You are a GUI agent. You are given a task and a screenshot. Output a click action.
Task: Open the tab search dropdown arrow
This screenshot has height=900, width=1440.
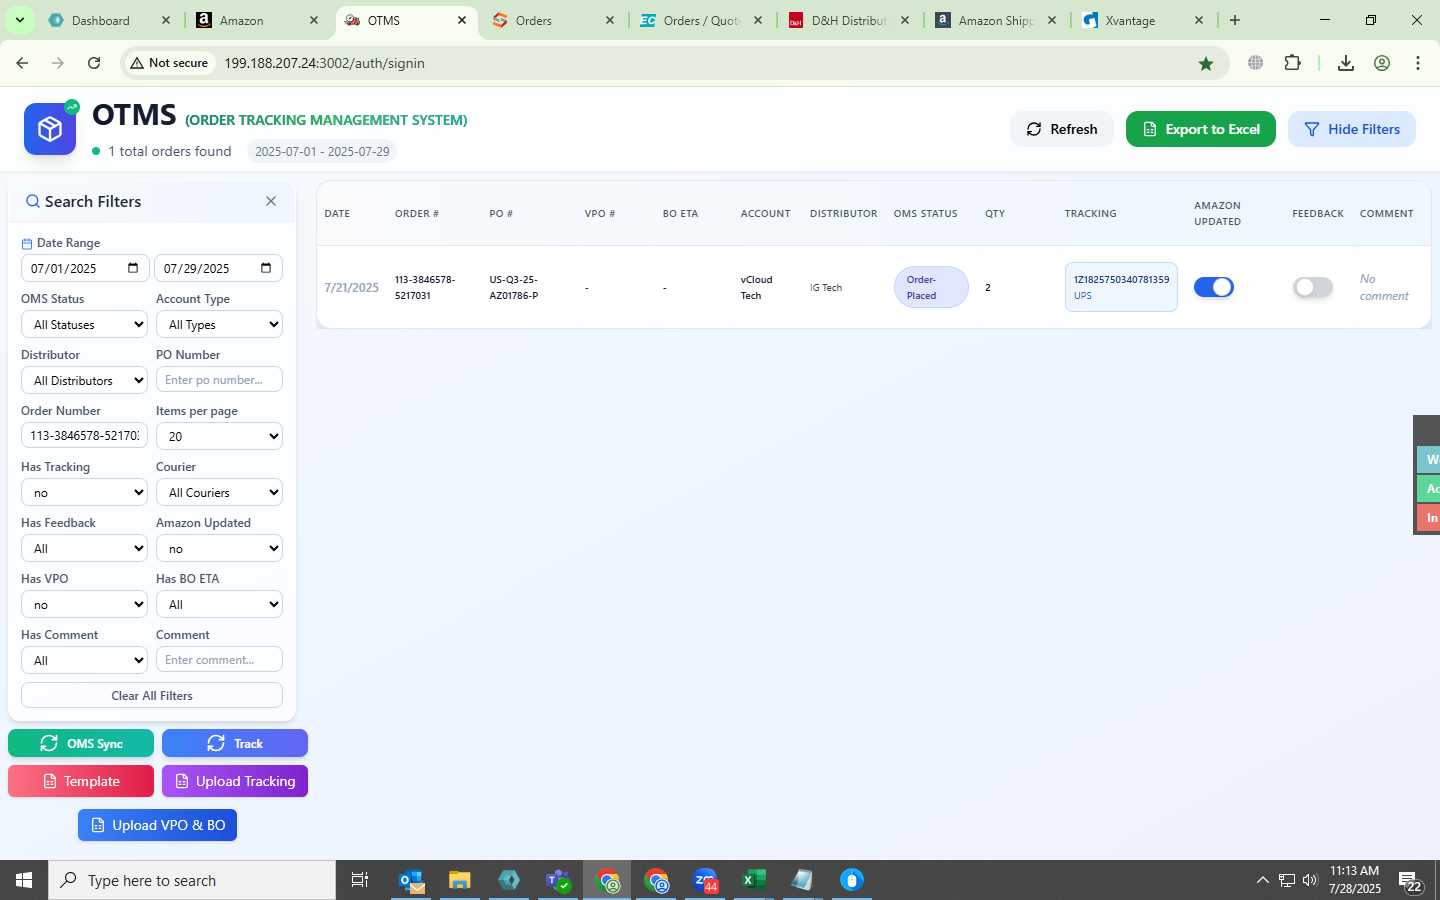point(19,20)
